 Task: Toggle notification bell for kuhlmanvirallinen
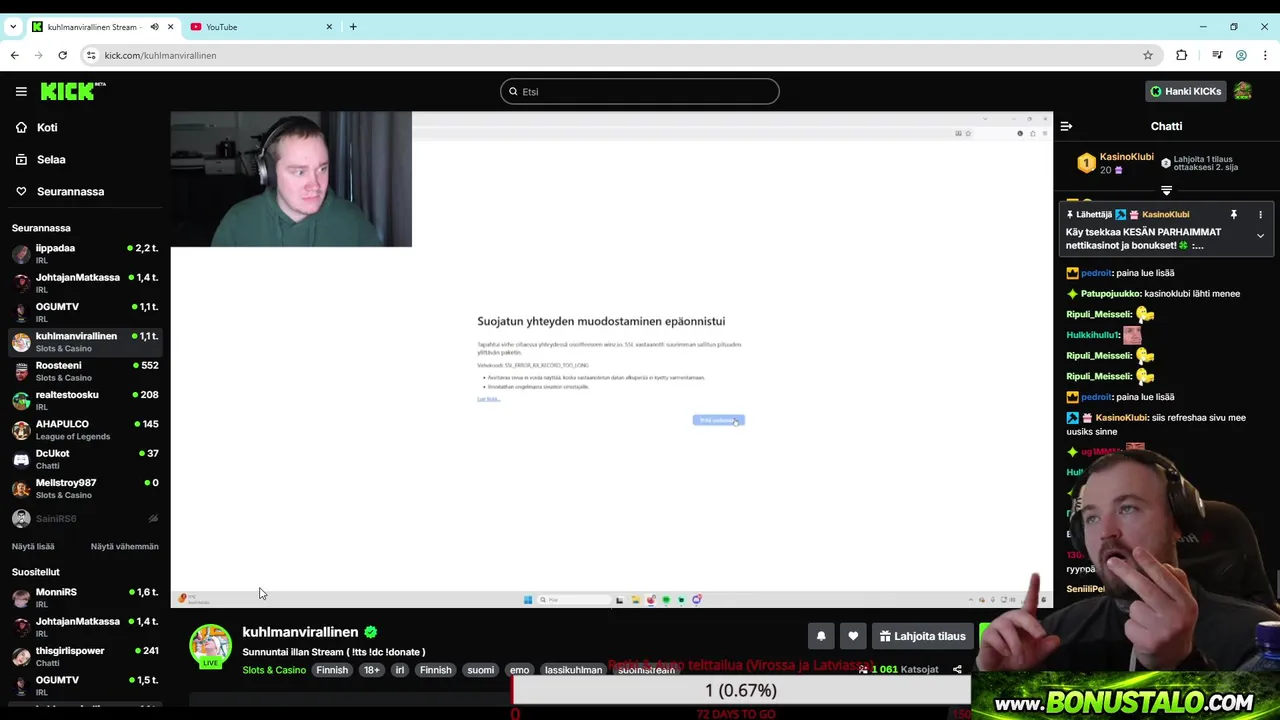[821, 636]
